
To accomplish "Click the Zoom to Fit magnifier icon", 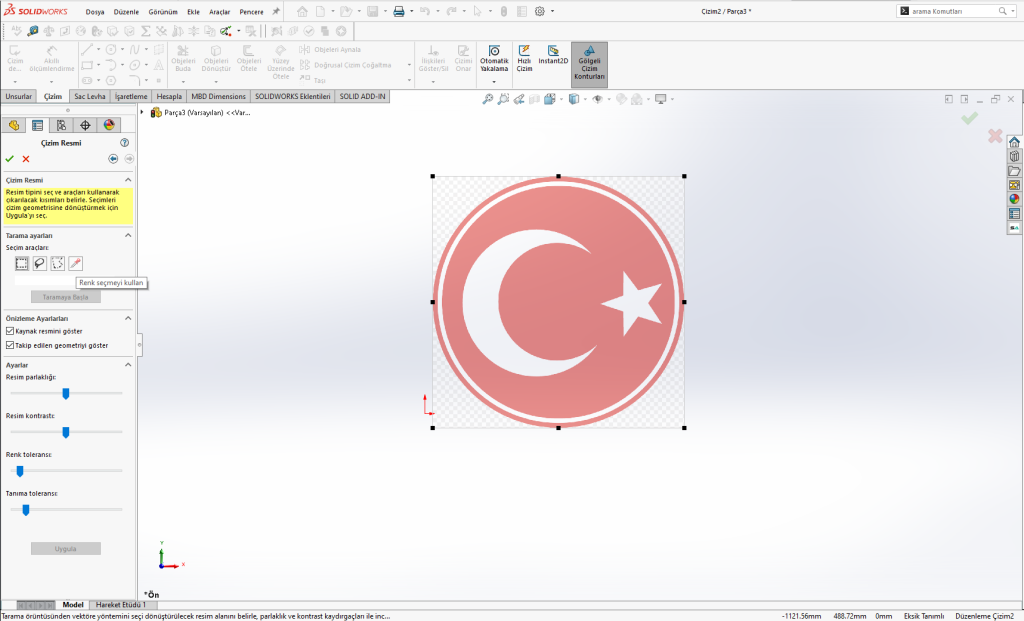I will [x=488, y=99].
